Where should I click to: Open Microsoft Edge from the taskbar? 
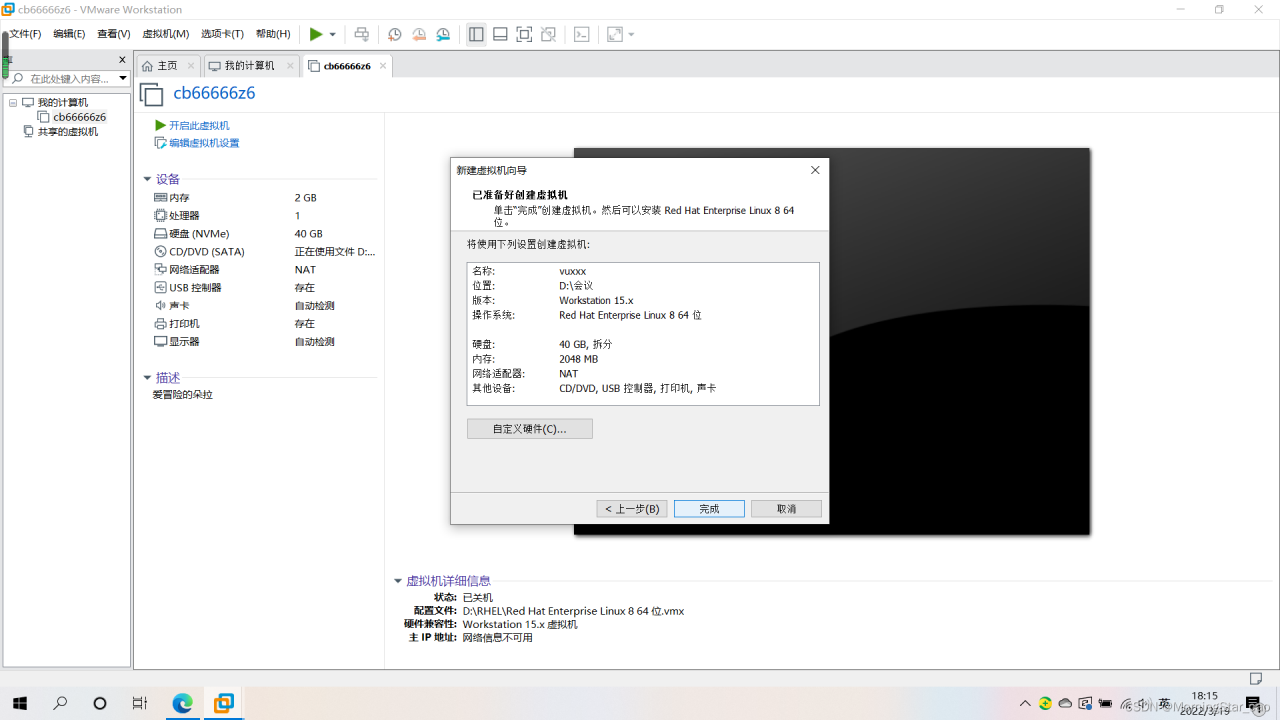[x=182, y=704]
